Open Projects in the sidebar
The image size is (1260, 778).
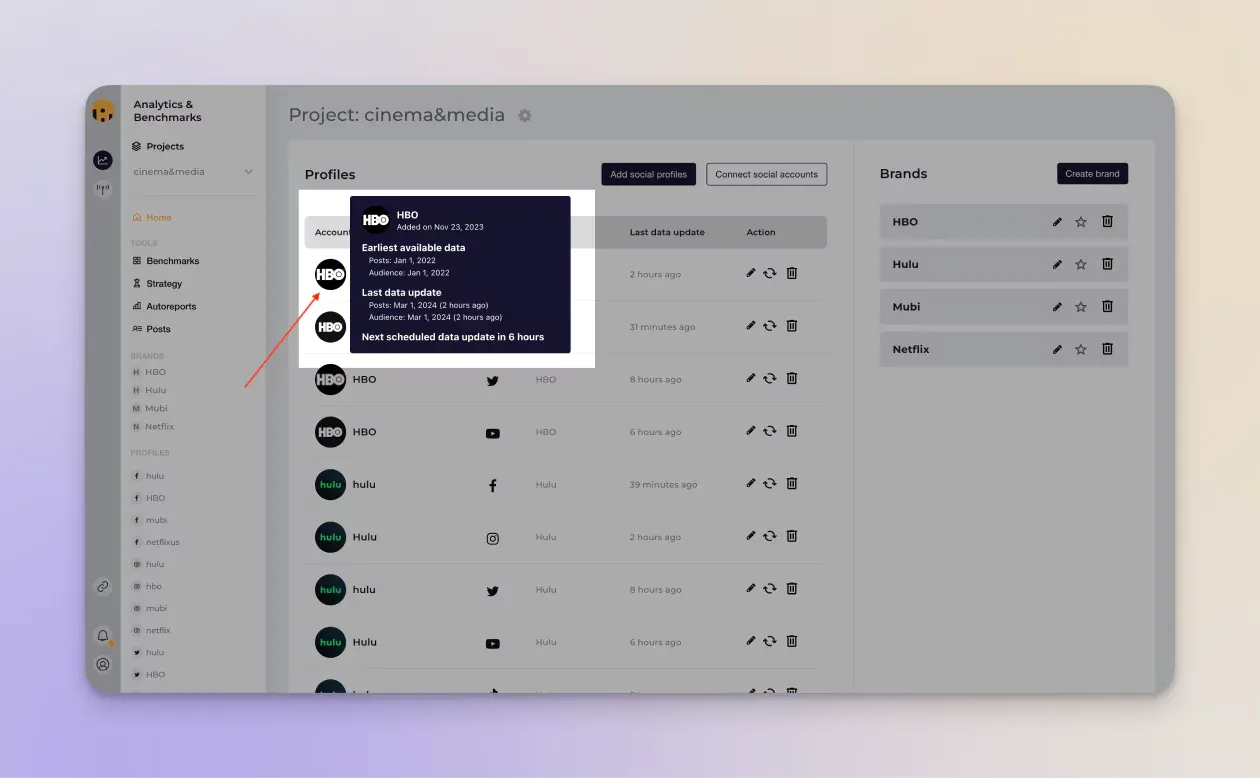point(159,146)
